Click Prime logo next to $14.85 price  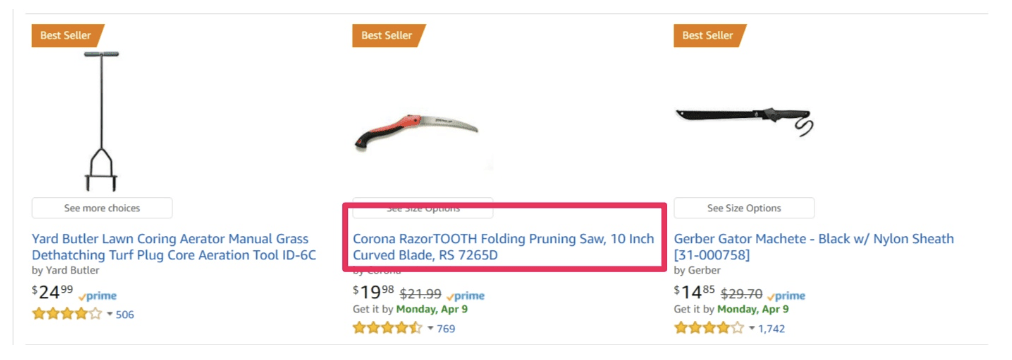[x=786, y=296]
